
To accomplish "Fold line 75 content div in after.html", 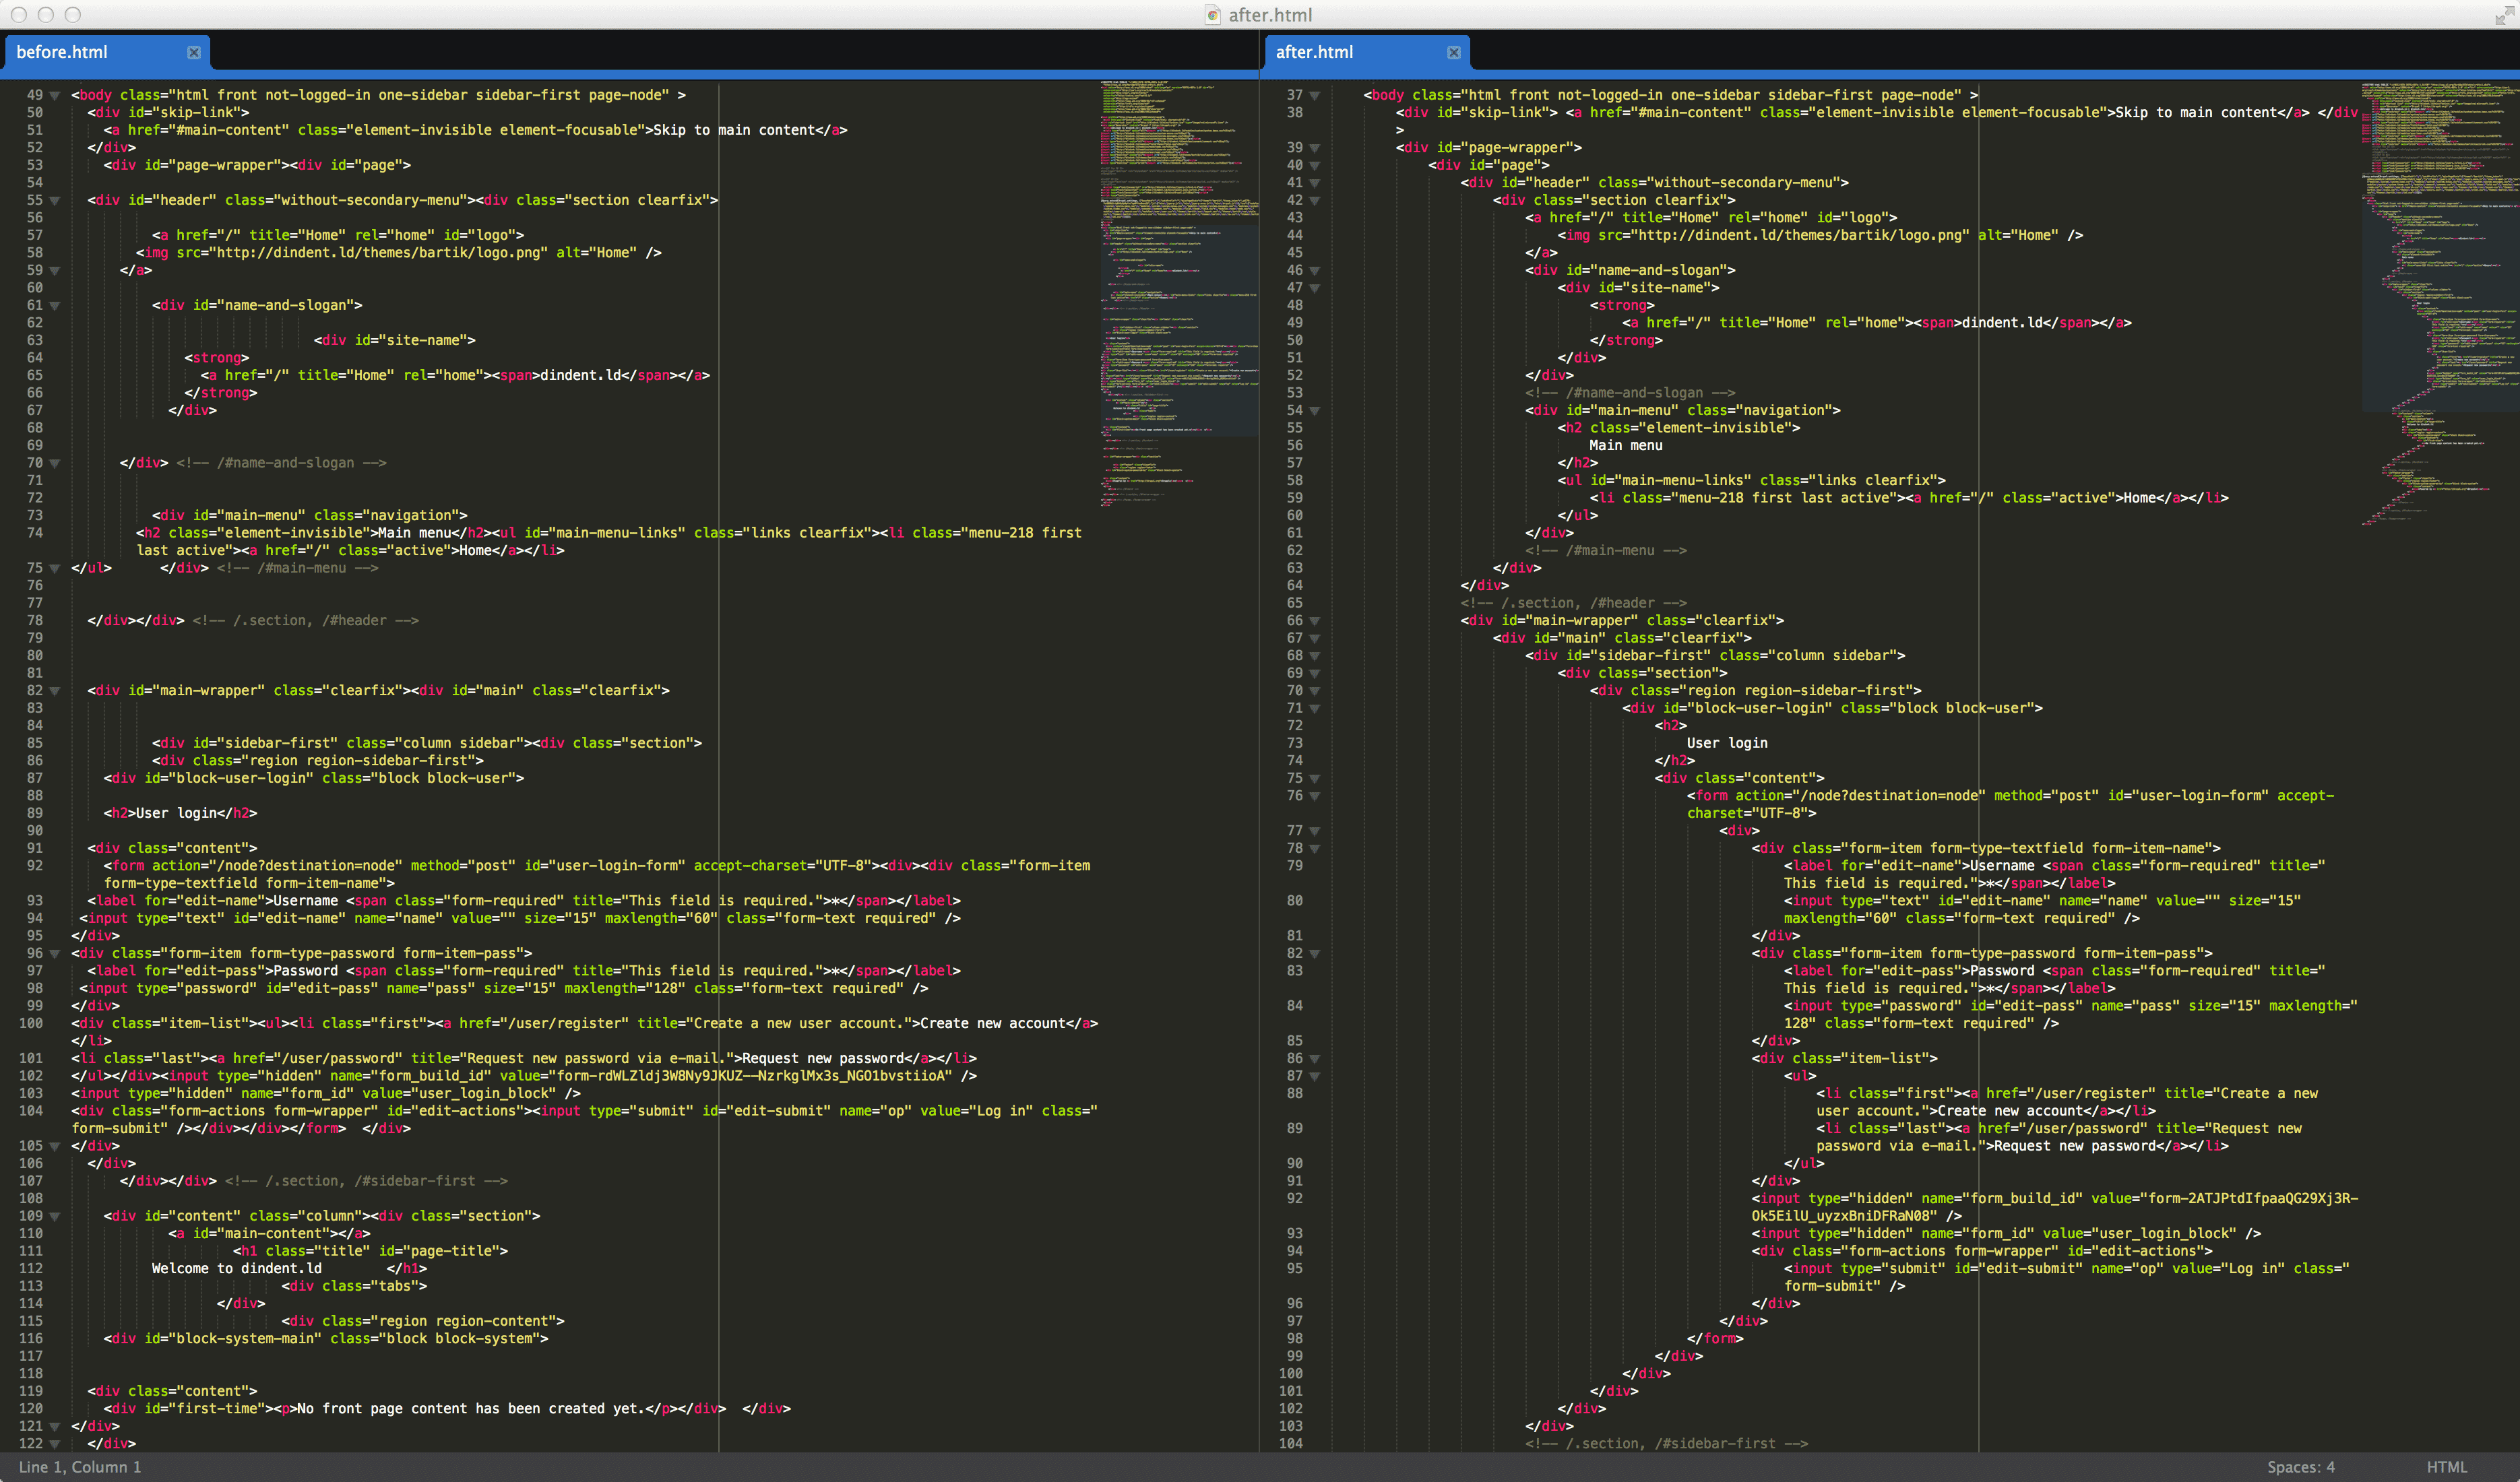I will (1315, 779).
